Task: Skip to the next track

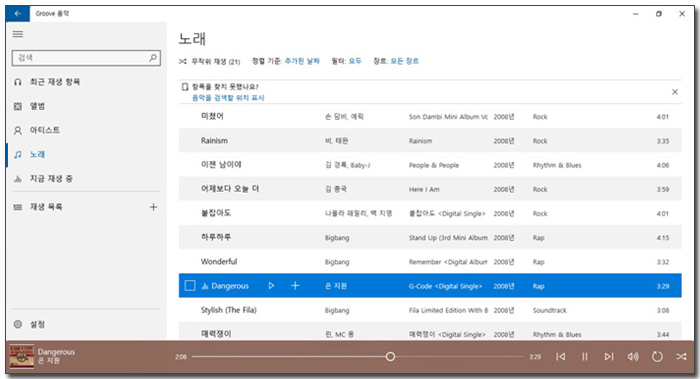Action: pyautogui.click(x=609, y=356)
